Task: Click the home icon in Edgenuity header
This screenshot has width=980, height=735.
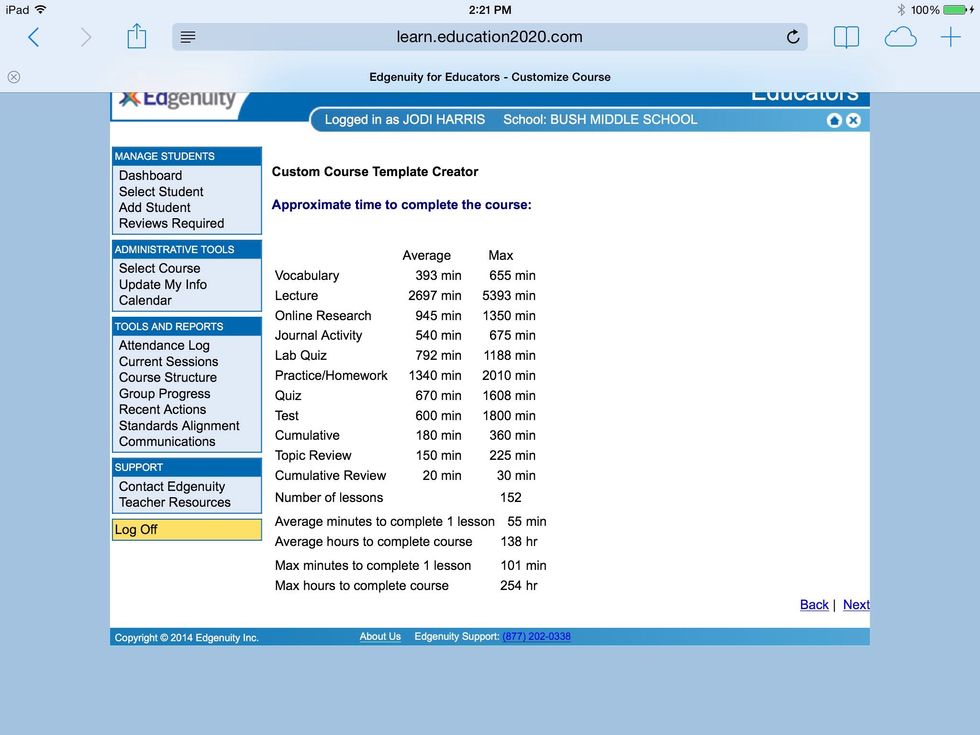Action: point(834,120)
